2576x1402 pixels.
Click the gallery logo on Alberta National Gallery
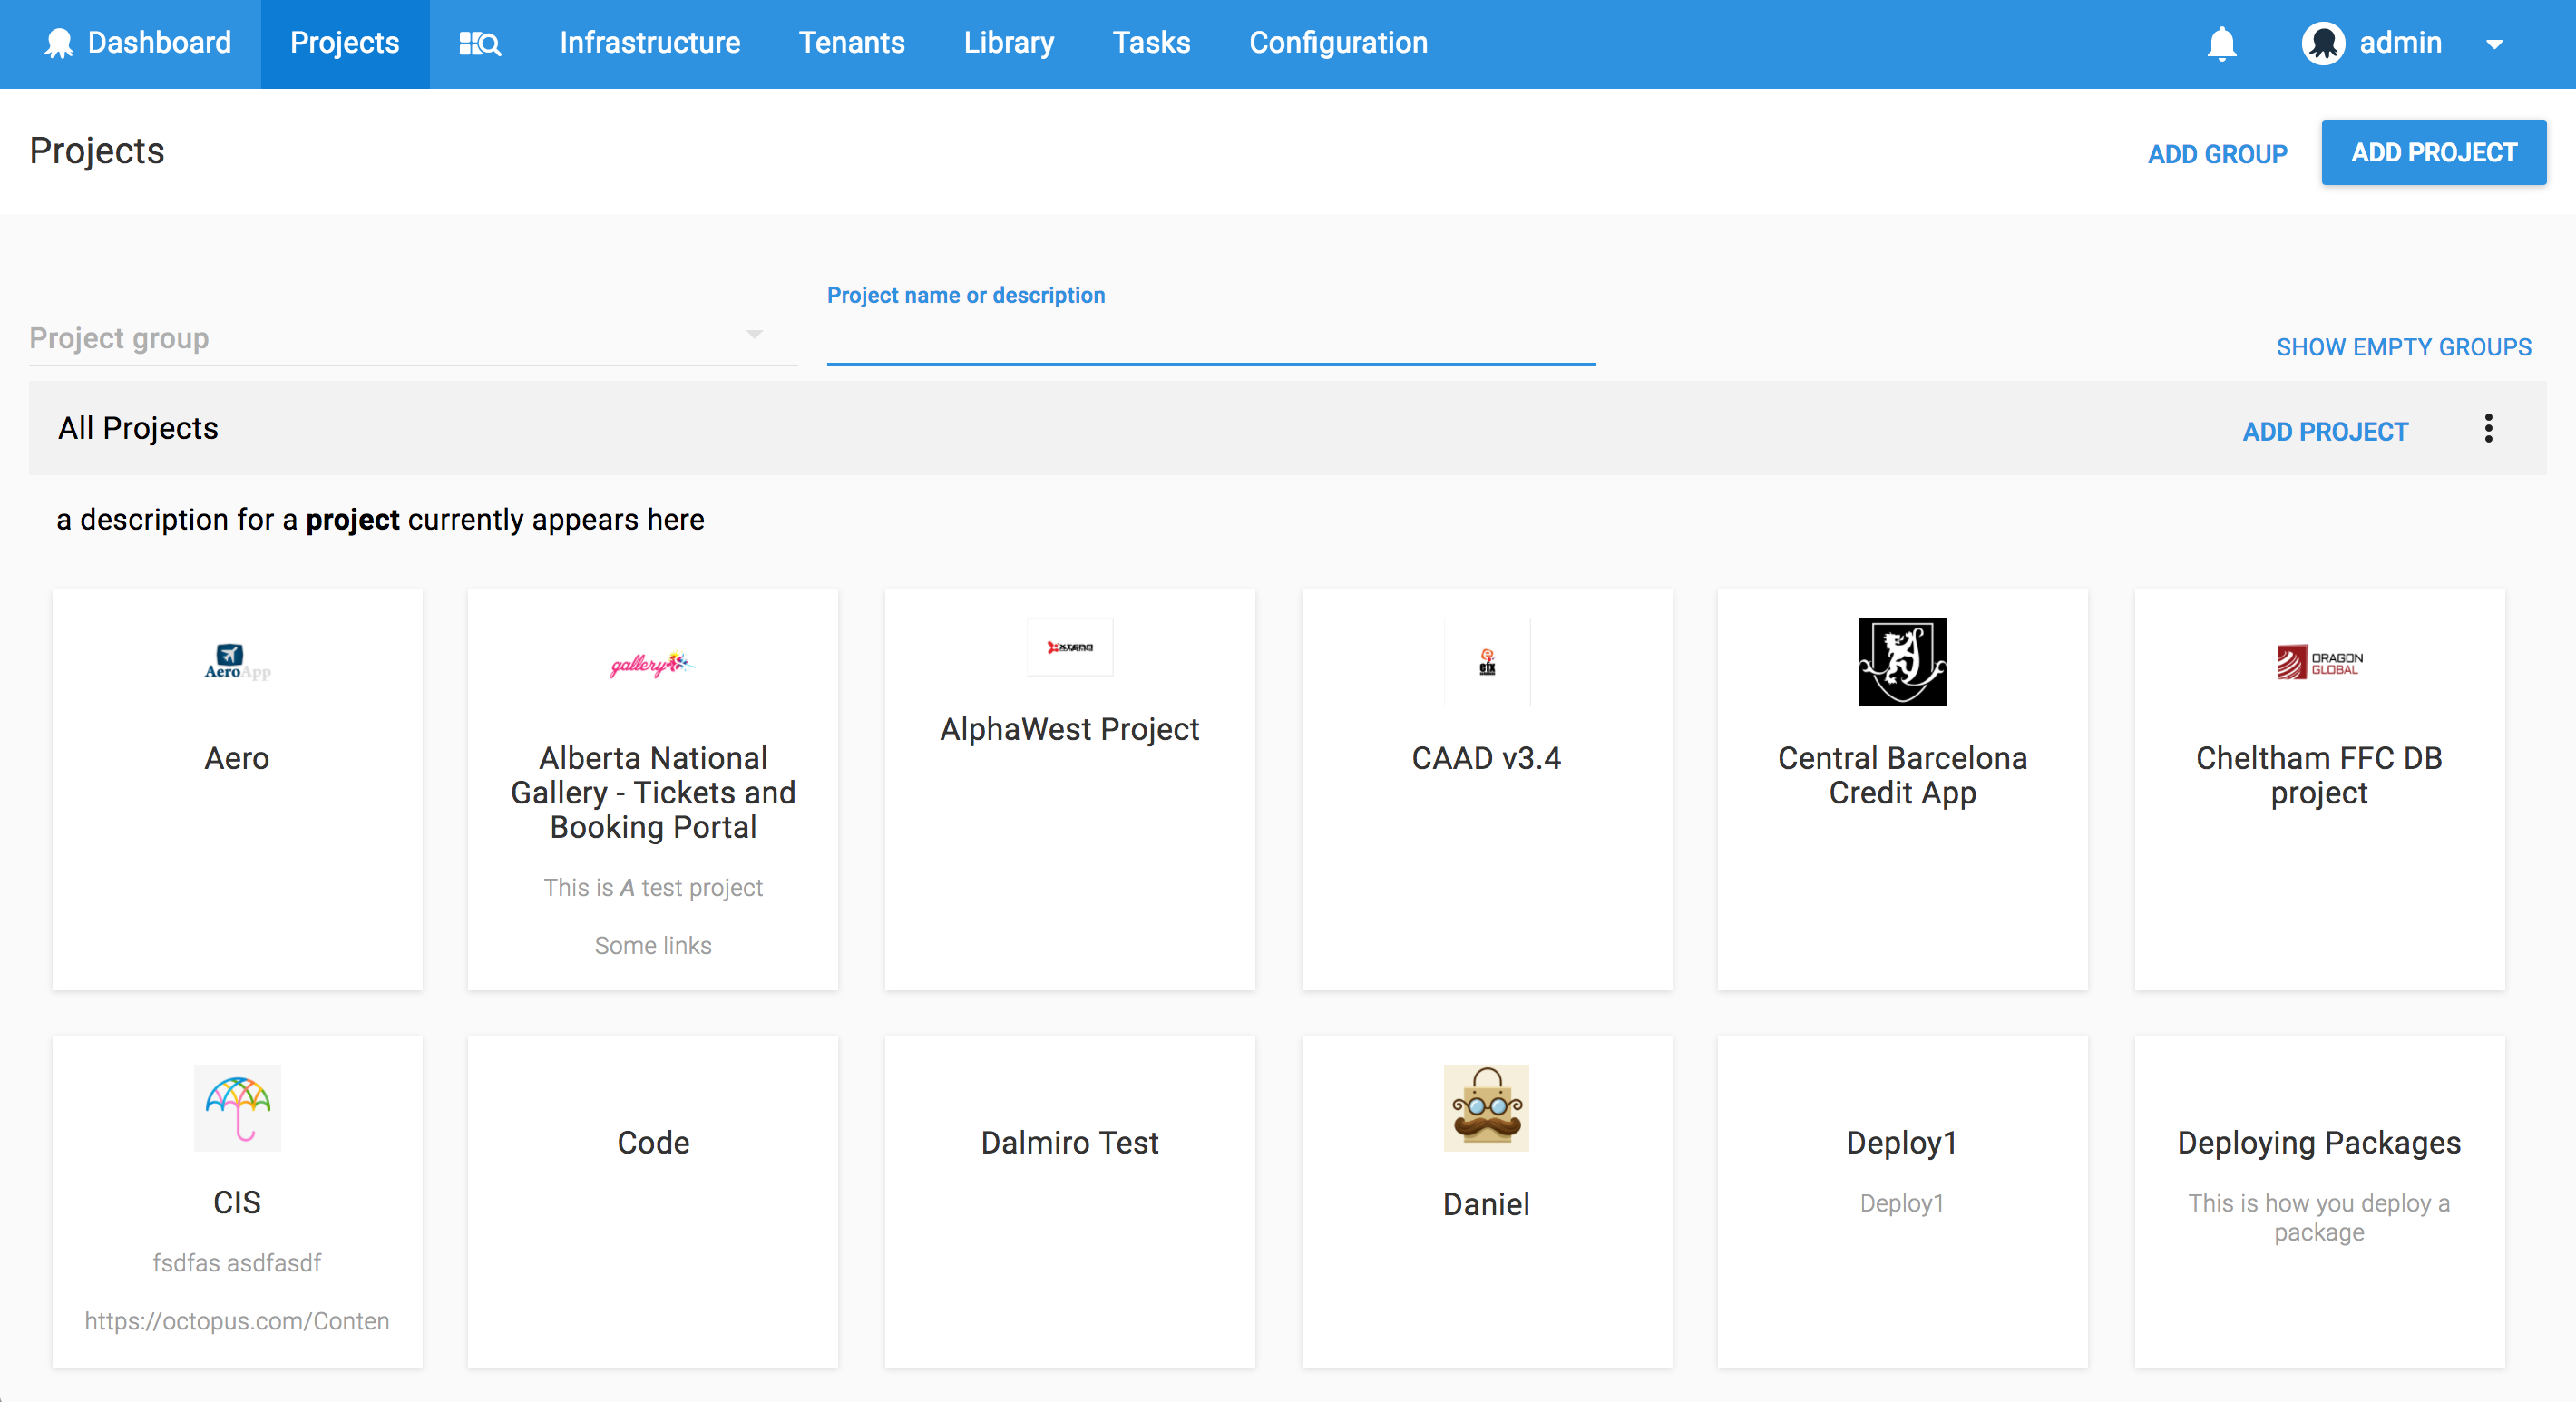coord(651,663)
